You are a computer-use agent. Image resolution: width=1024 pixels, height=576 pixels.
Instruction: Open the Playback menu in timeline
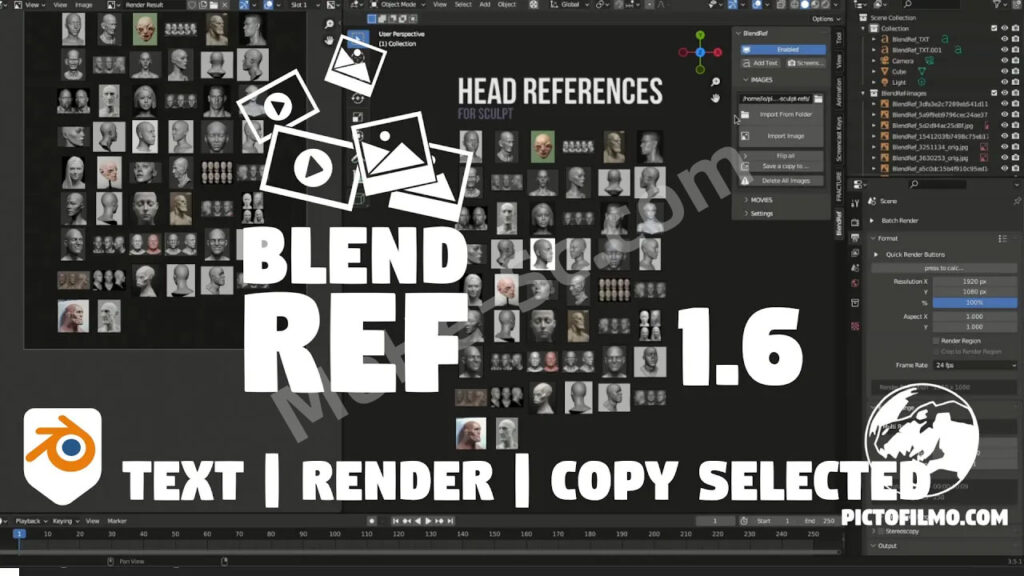[x=28, y=521]
